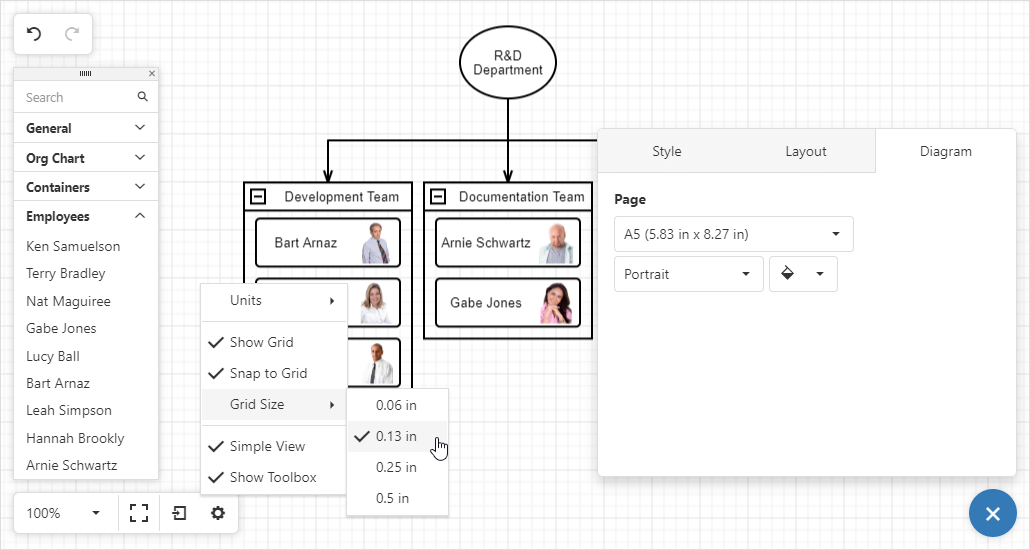Click Ken Samuelson in Employees list
Screen dimensions: 1030x550
coord(73,246)
